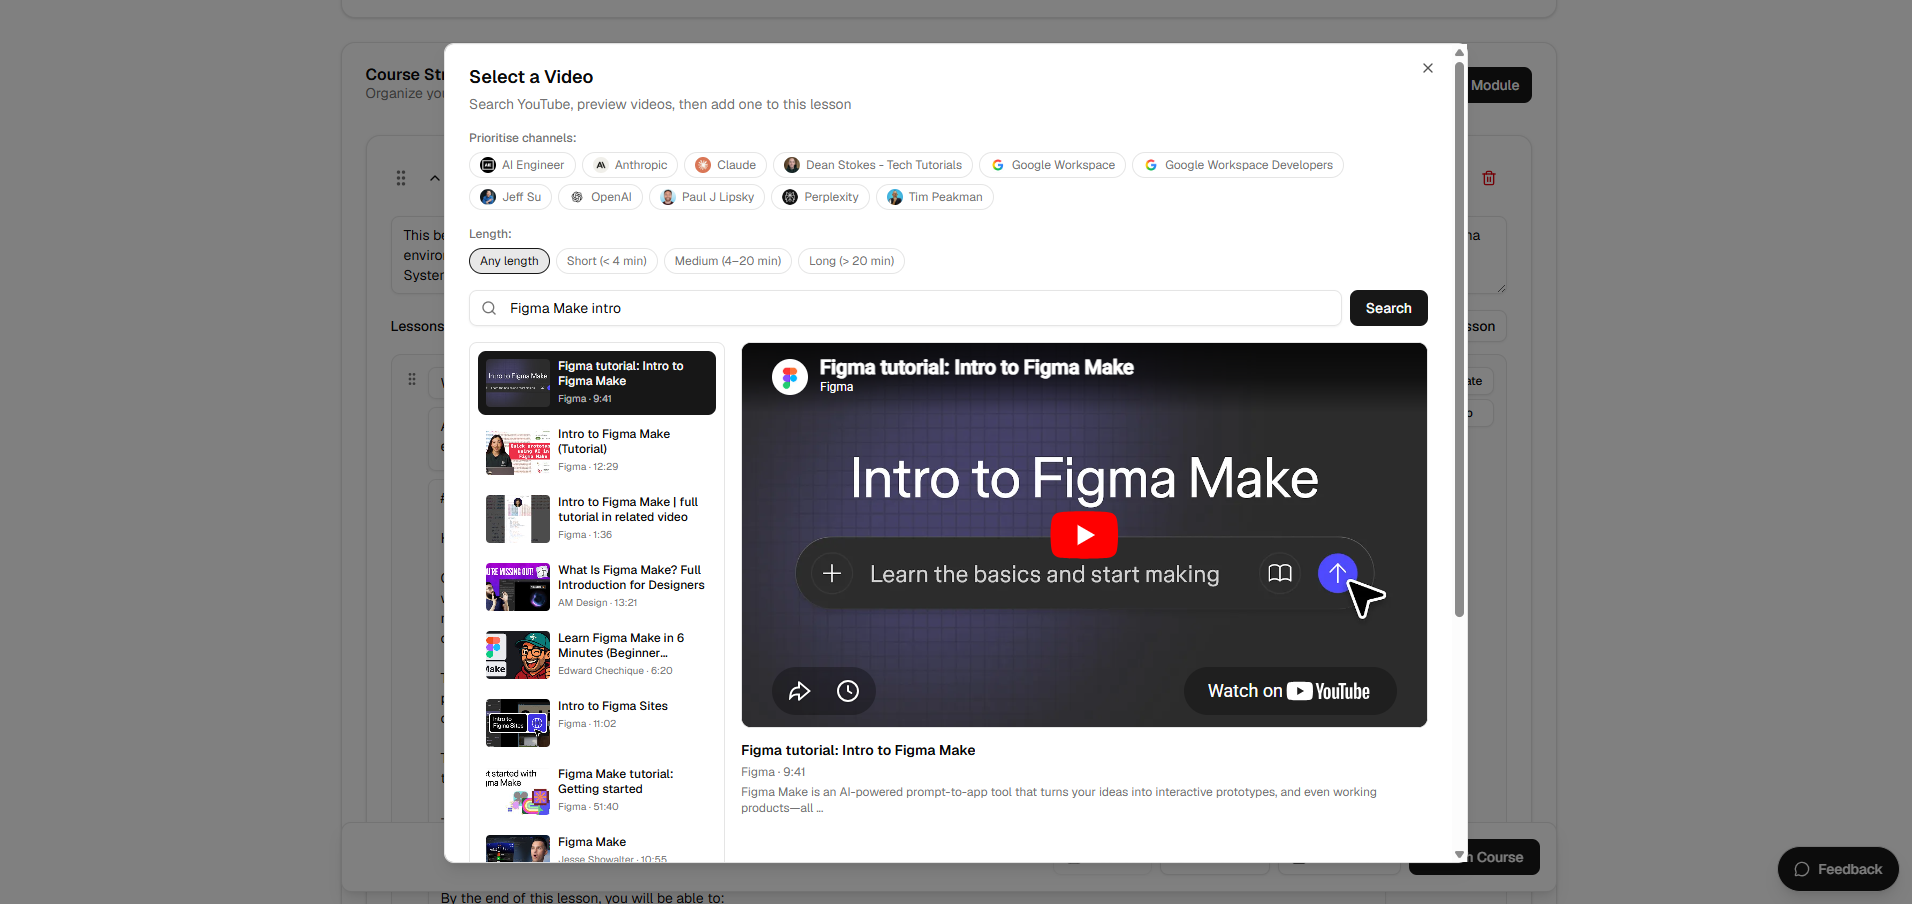
Task: Select Medium (4–20 min) length filter
Action: tap(728, 261)
